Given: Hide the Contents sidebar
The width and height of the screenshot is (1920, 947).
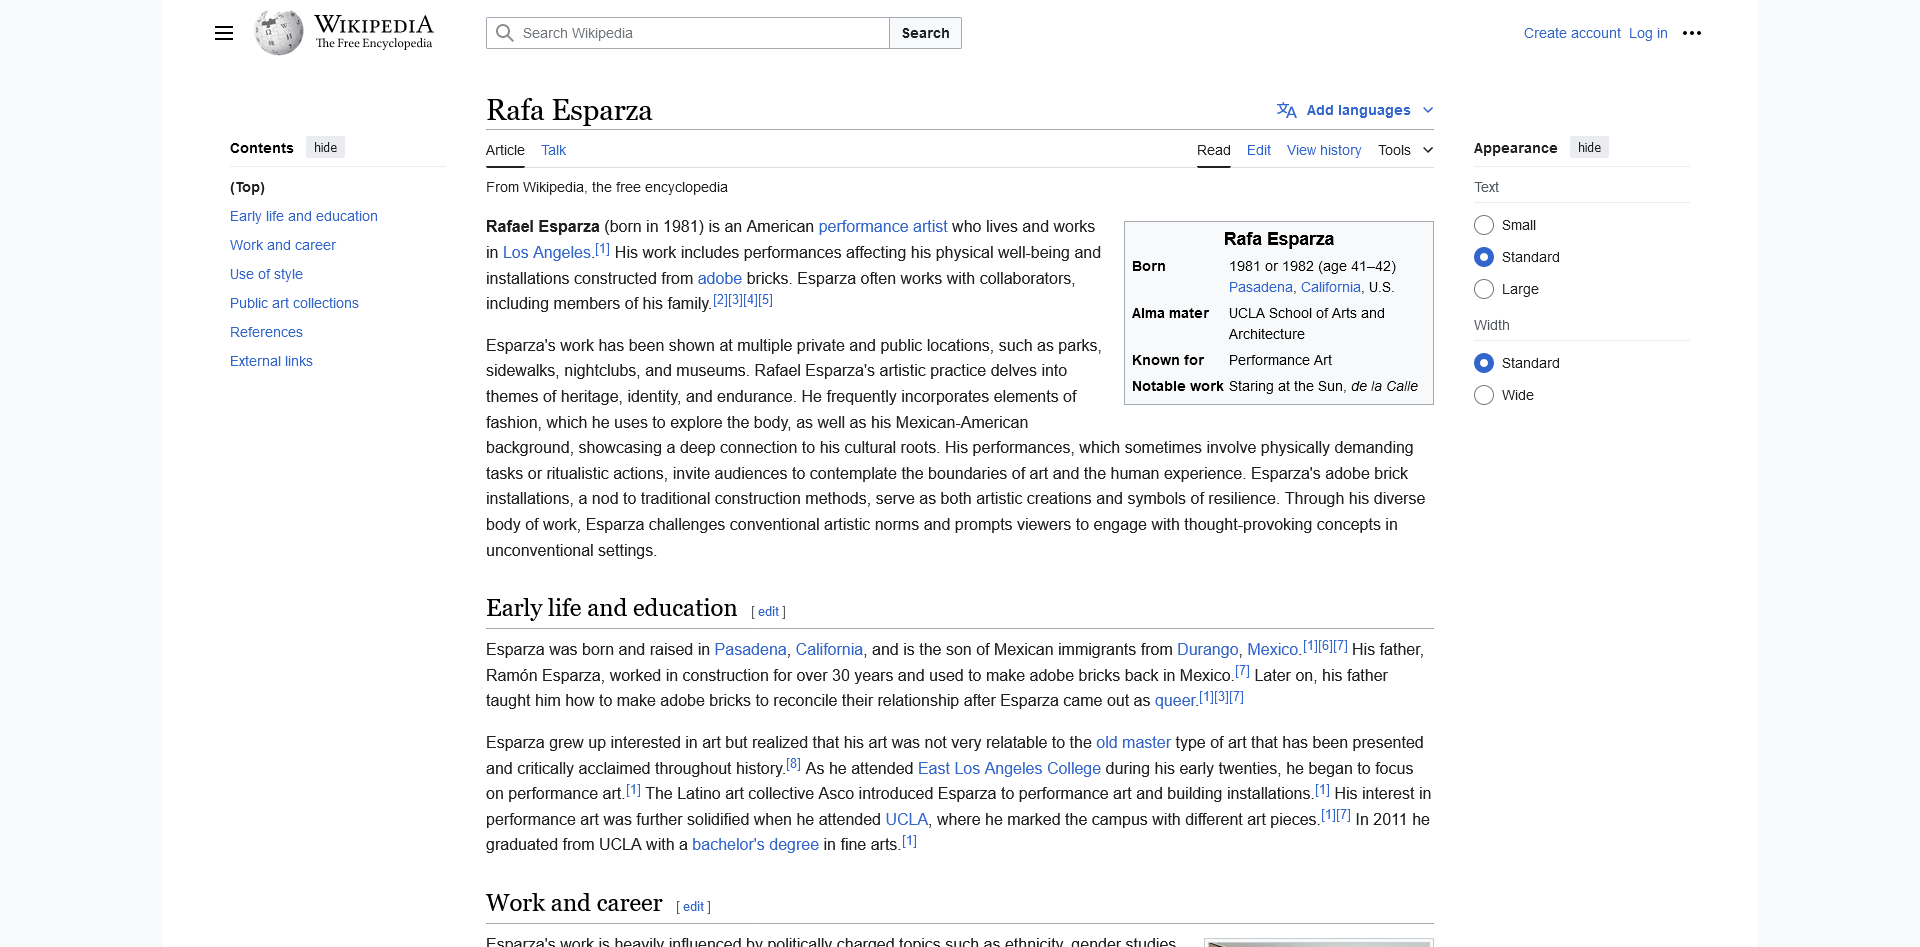Looking at the screenshot, I should 325,148.
